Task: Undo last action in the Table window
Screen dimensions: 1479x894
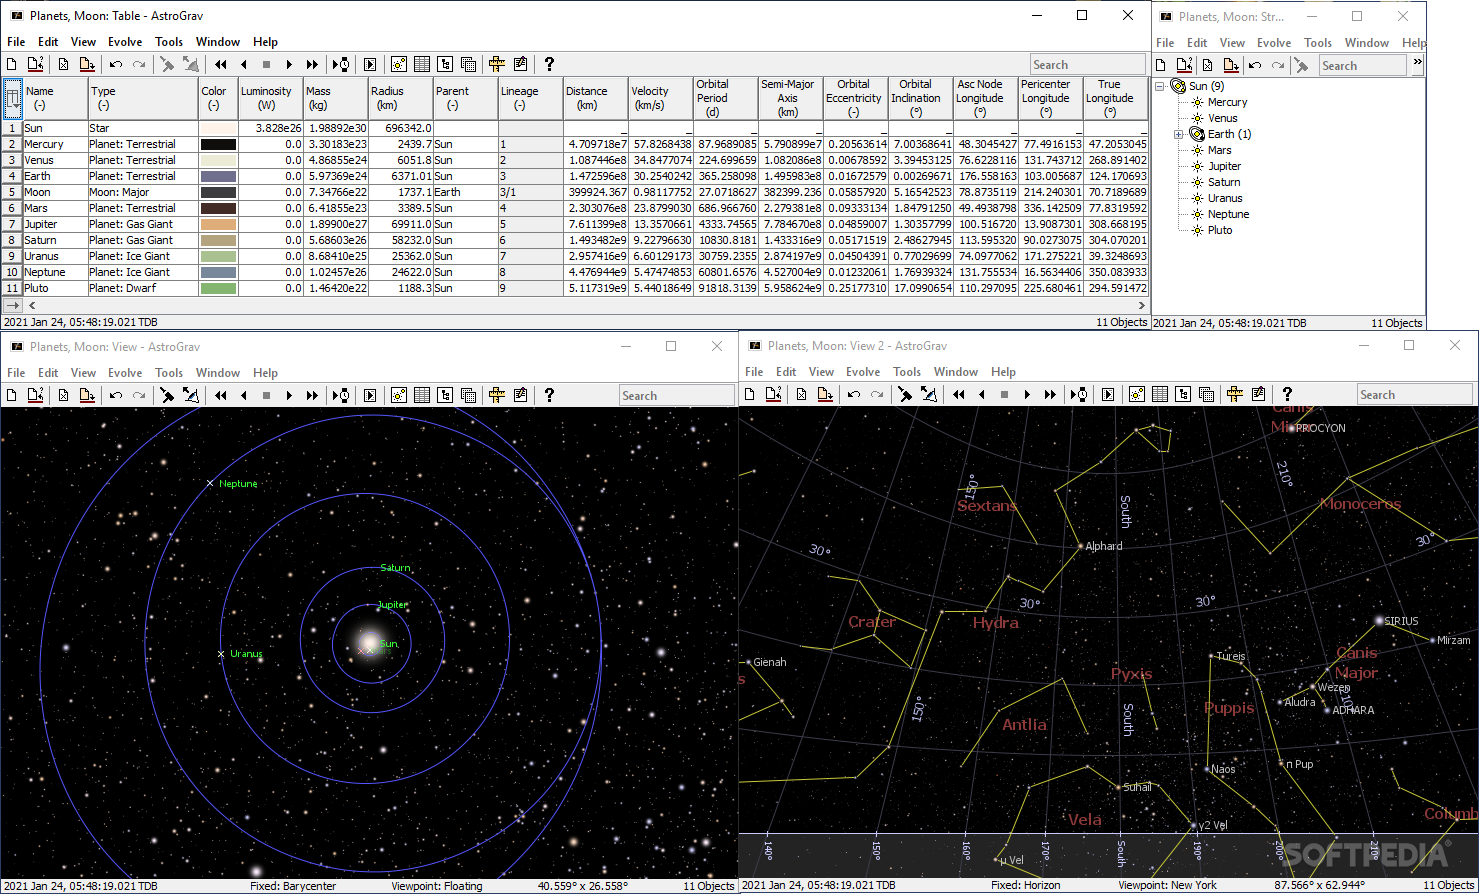Action: [x=115, y=64]
